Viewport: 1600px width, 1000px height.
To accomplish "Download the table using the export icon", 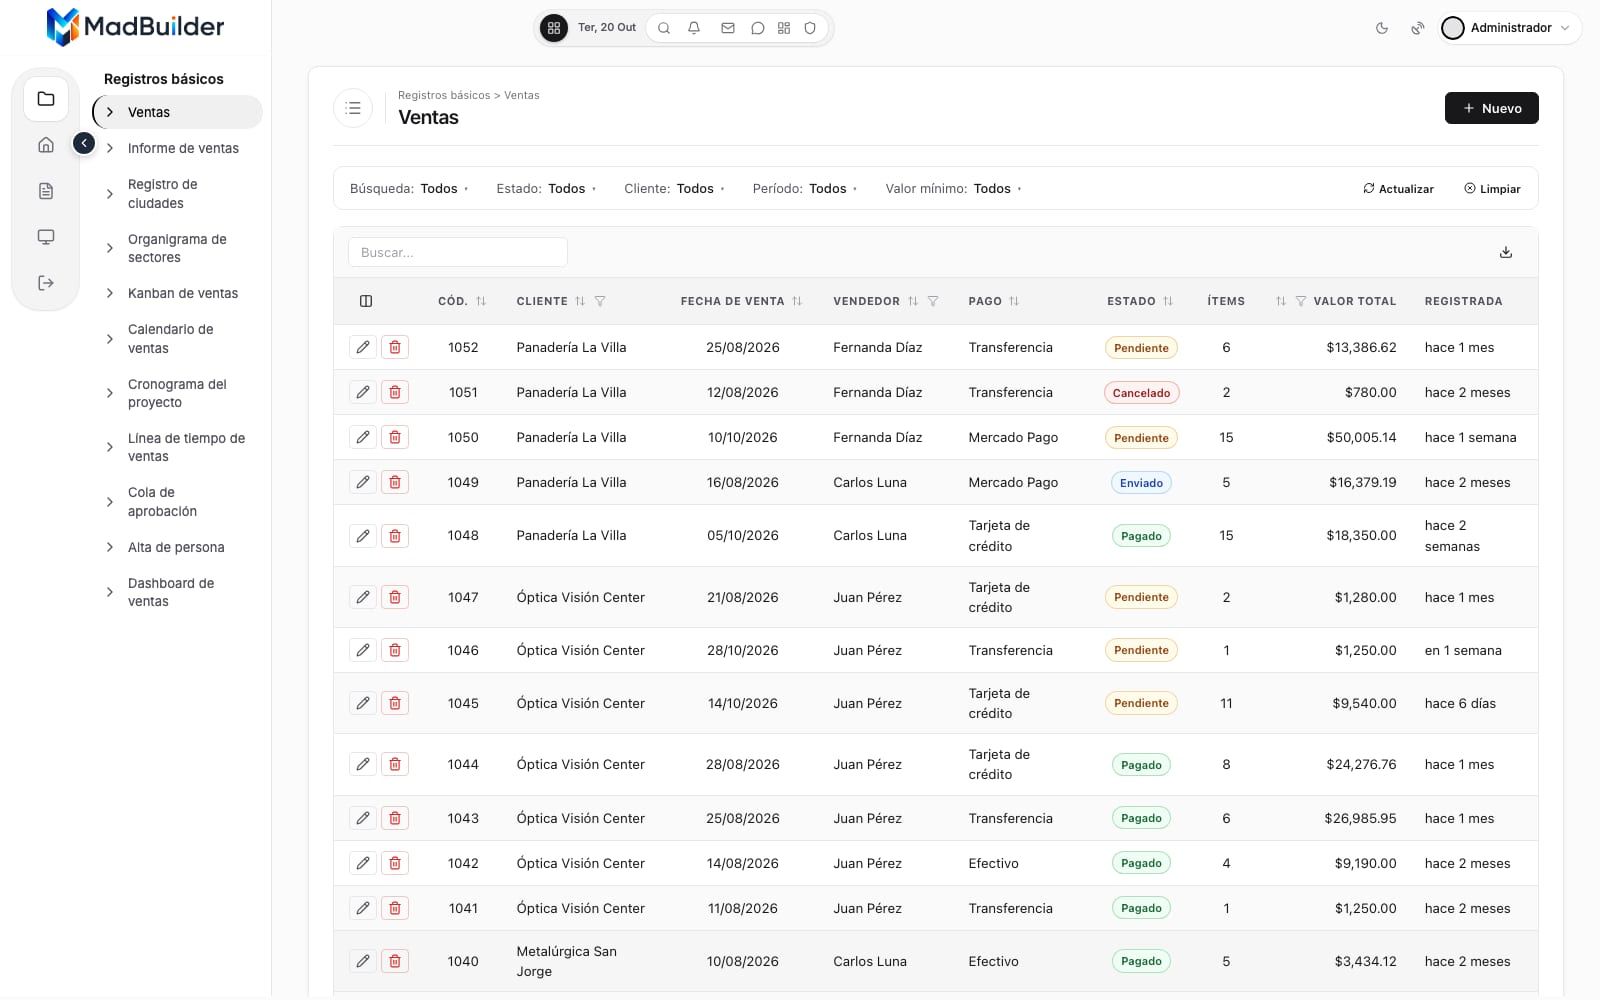I will pos(1506,253).
